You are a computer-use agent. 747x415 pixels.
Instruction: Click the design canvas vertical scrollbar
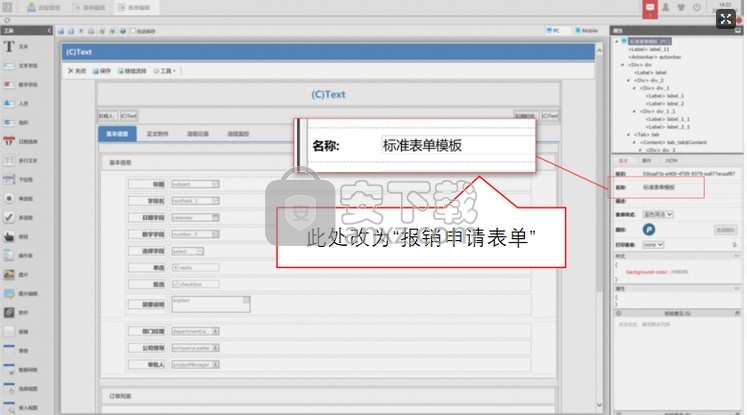coord(599,227)
